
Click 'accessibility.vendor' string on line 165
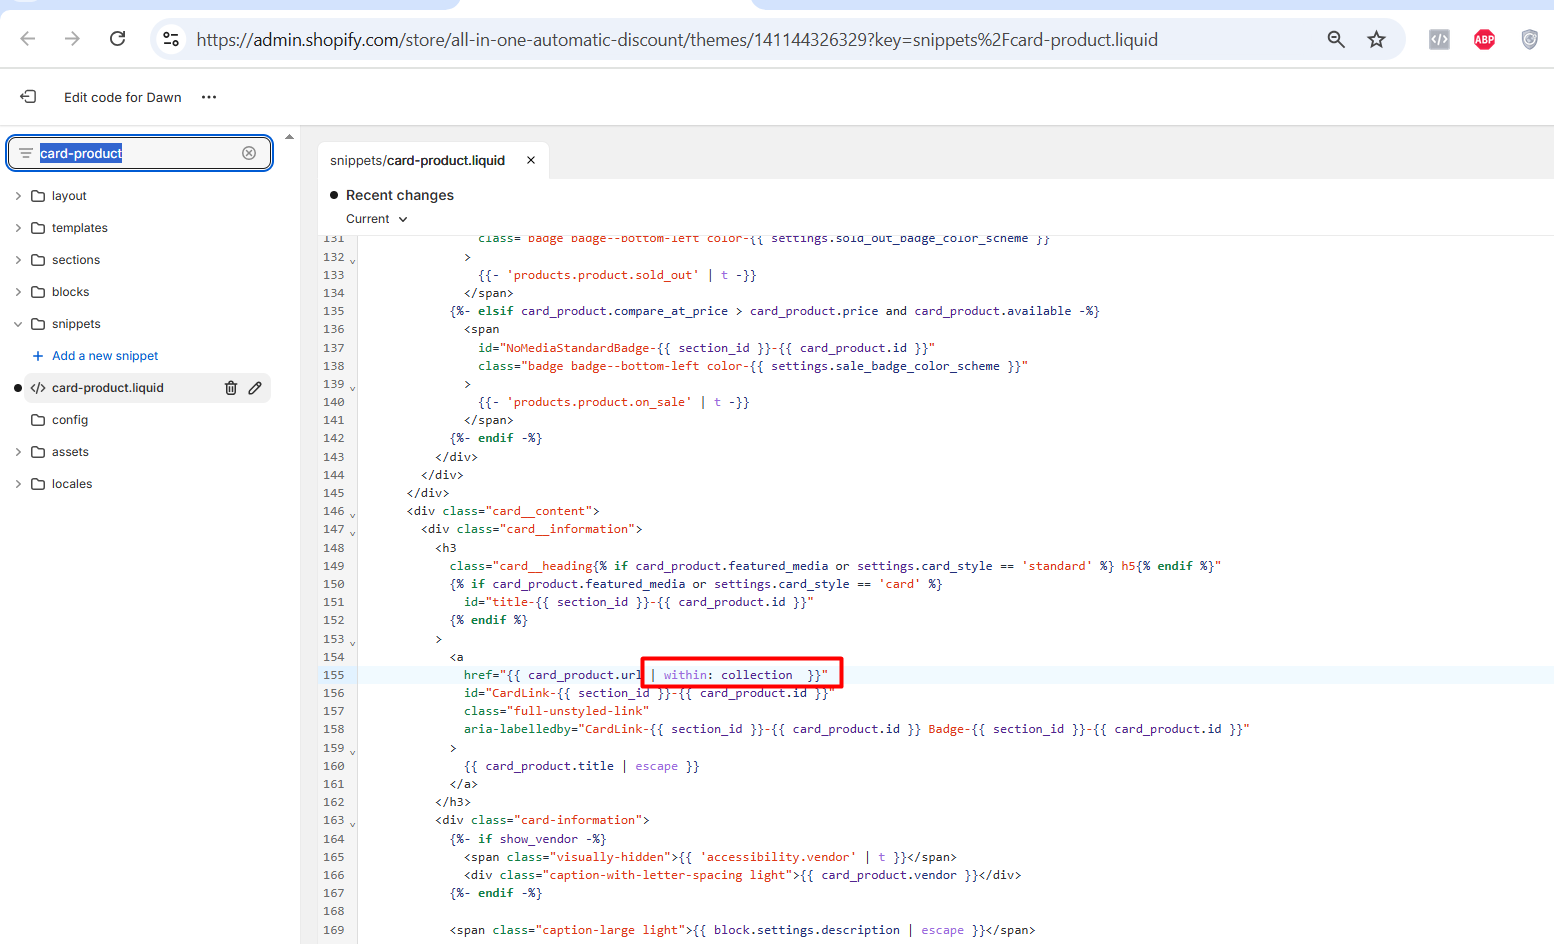778,857
